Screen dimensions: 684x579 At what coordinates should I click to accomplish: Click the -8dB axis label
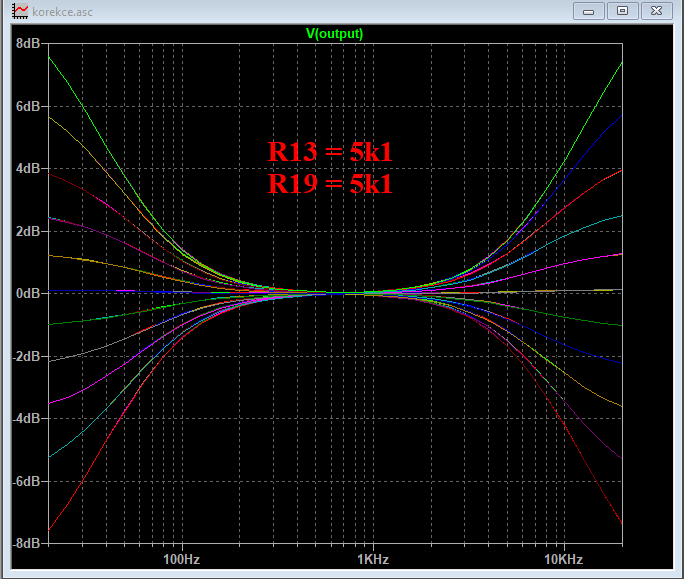point(26,544)
